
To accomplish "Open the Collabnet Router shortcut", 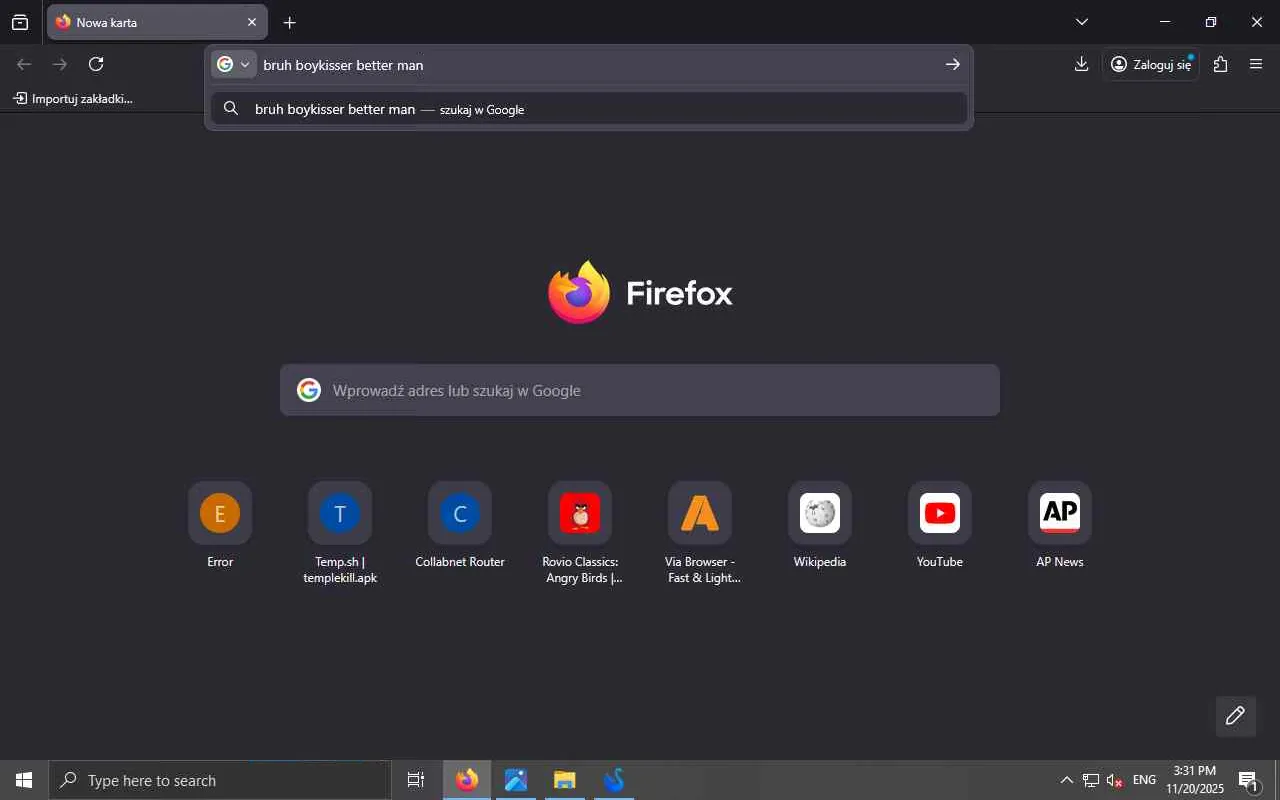I will [460, 526].
